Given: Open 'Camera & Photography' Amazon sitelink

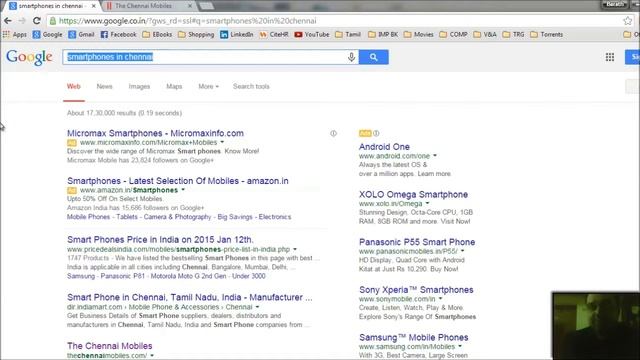Looking at the screenshot, I should (178, 217).
